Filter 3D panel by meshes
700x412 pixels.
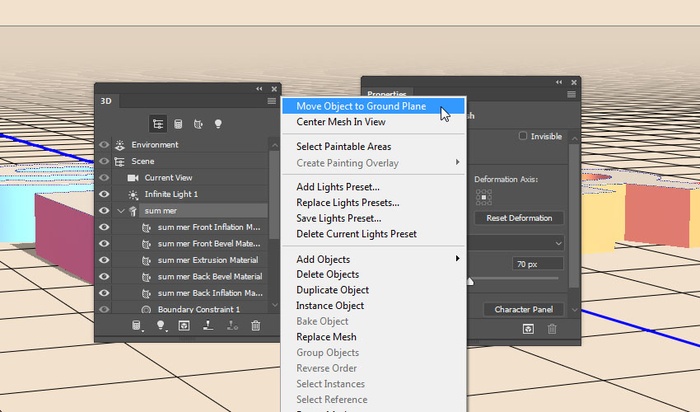pyautogui.click(x=178, y=124)
